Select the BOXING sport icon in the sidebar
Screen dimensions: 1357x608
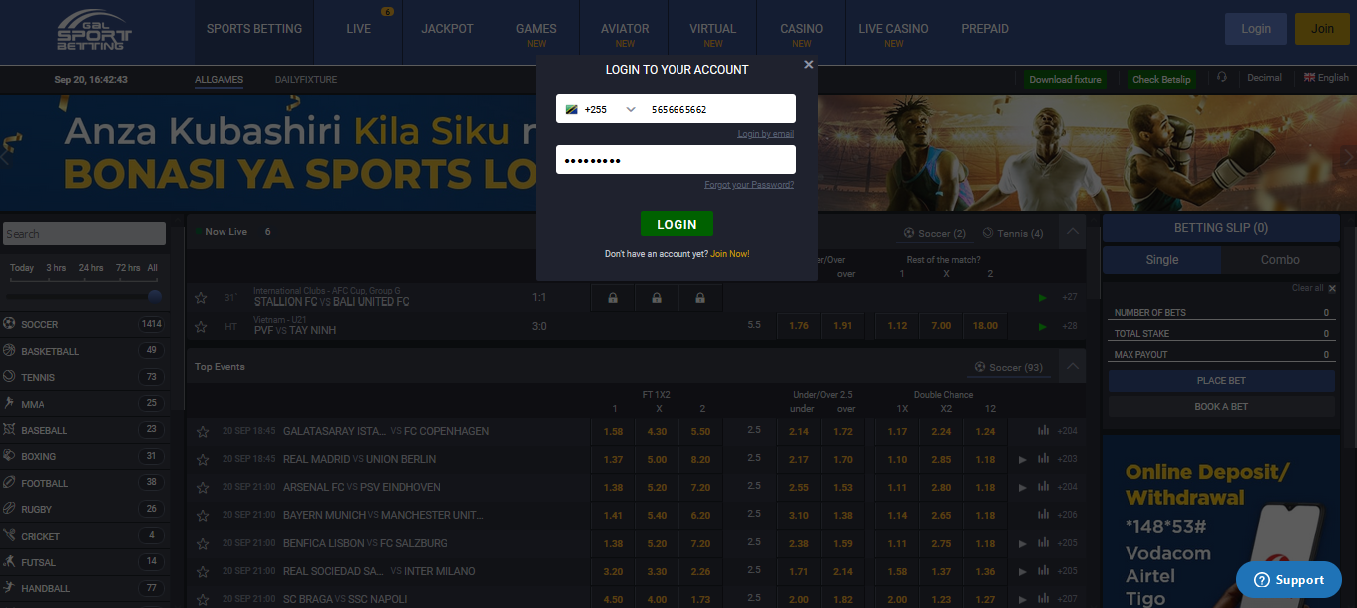click(10, 456)
